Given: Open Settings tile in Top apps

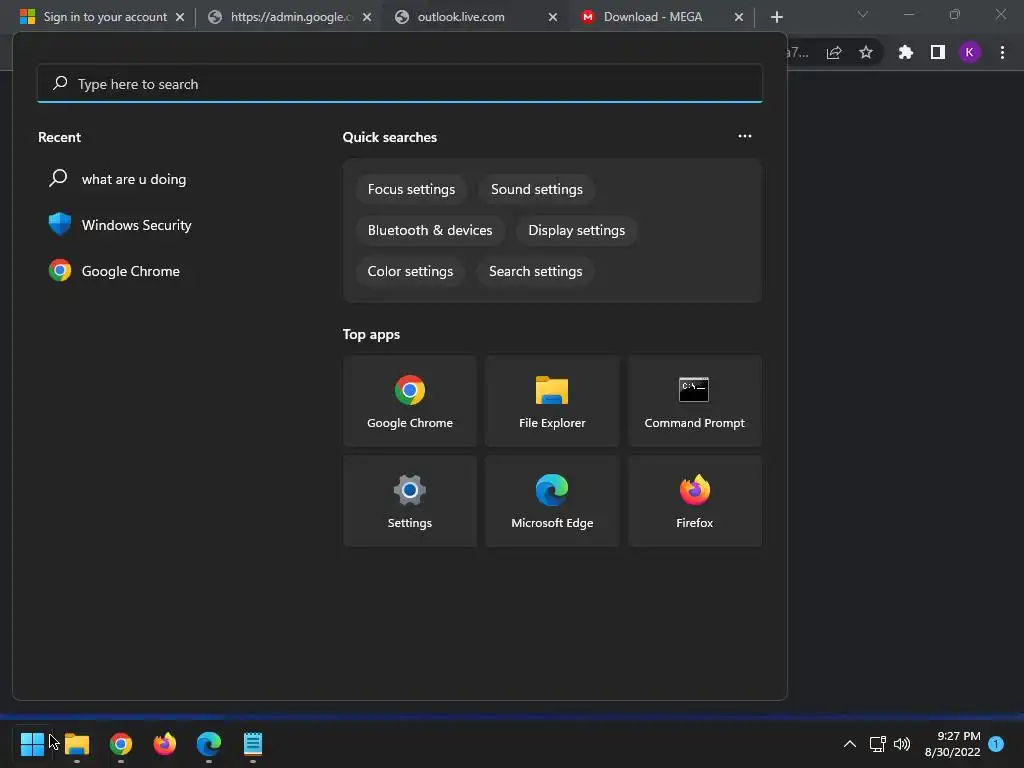Looking at the screenshot, I should coord(409,501).
